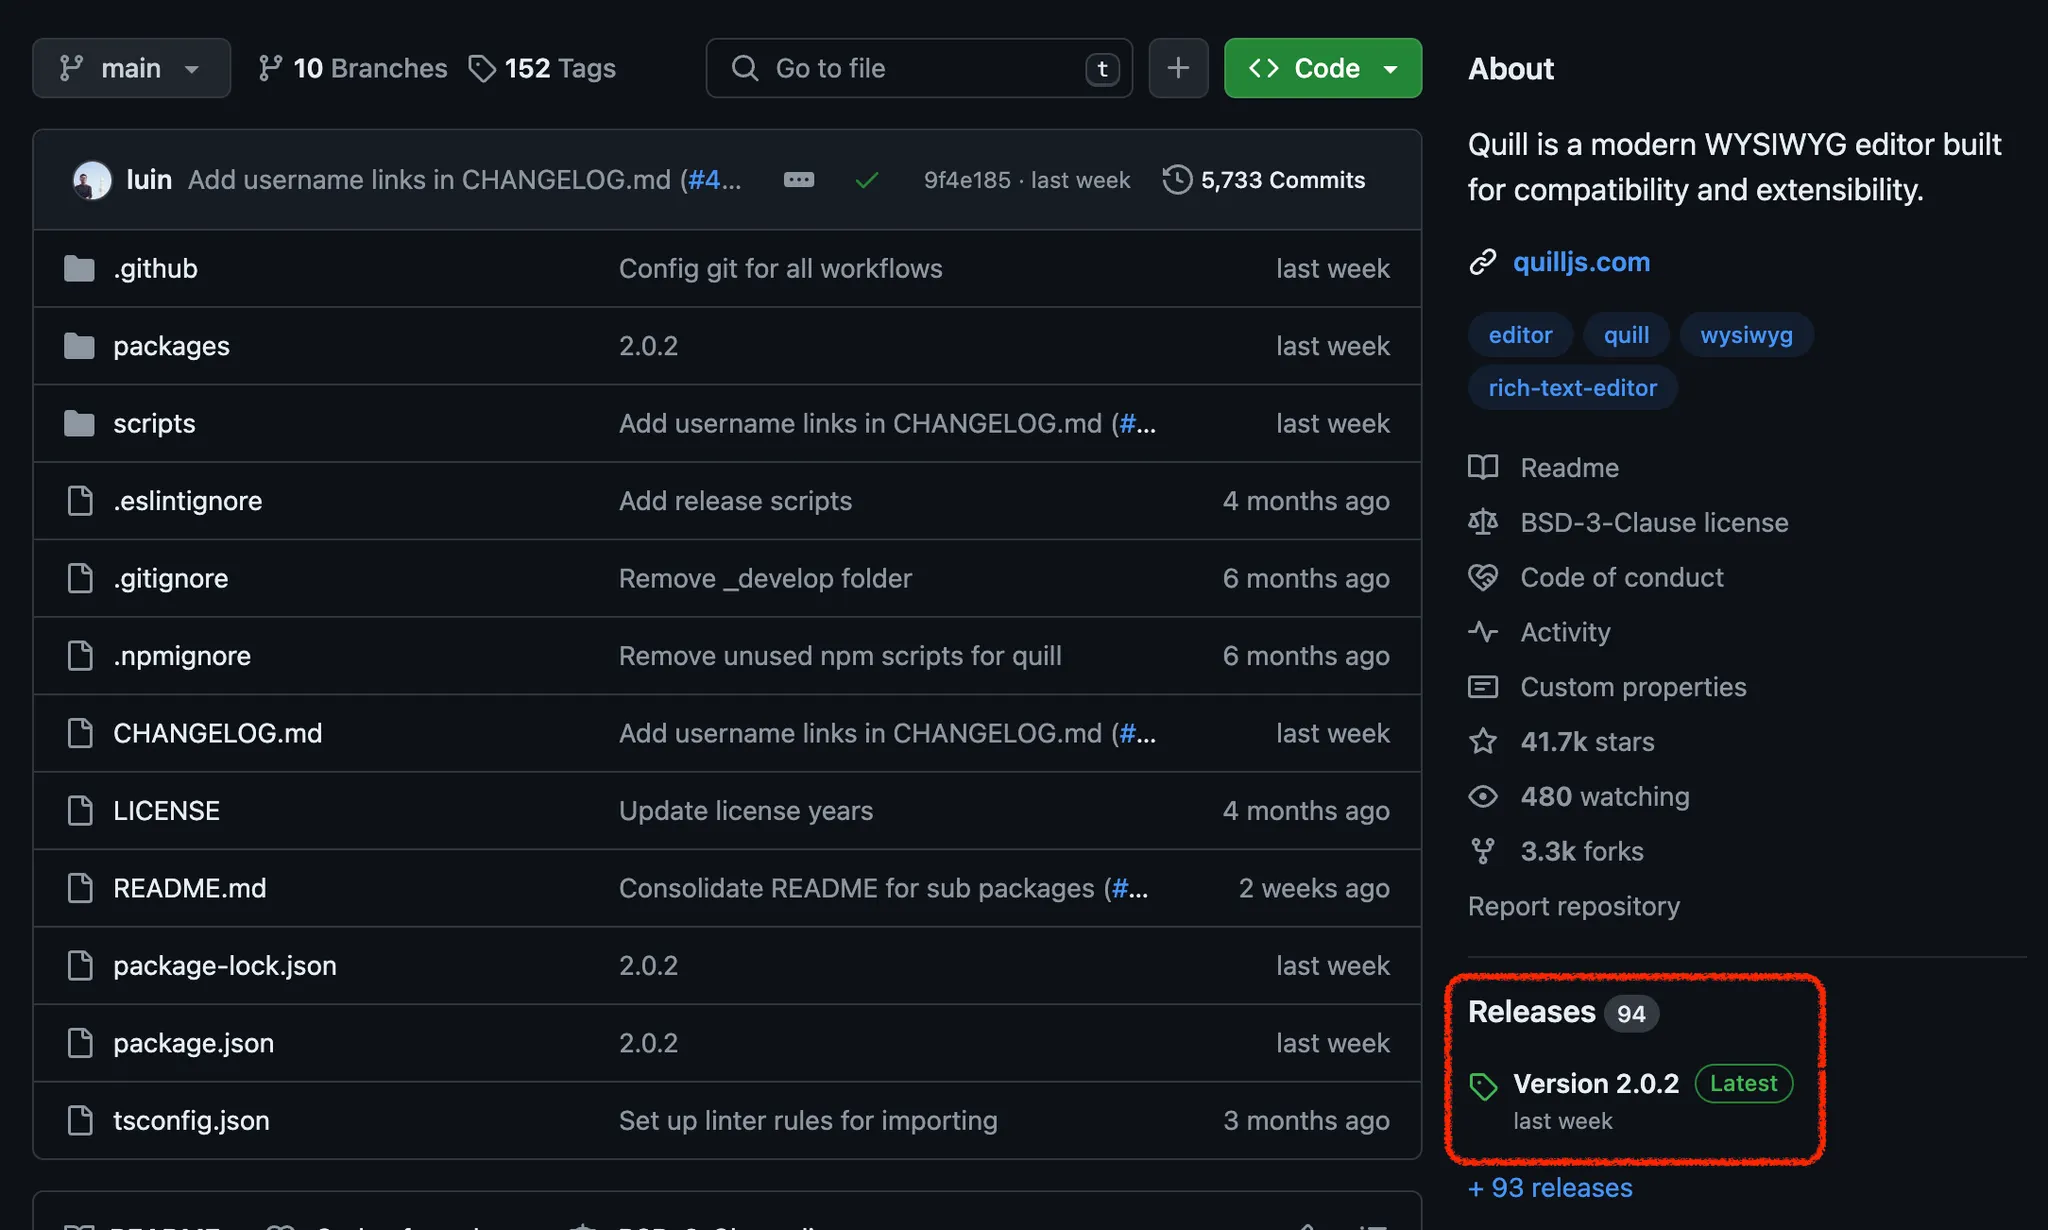Open commit history clock icon
2048x1230 pixels.
(1177, 180)
